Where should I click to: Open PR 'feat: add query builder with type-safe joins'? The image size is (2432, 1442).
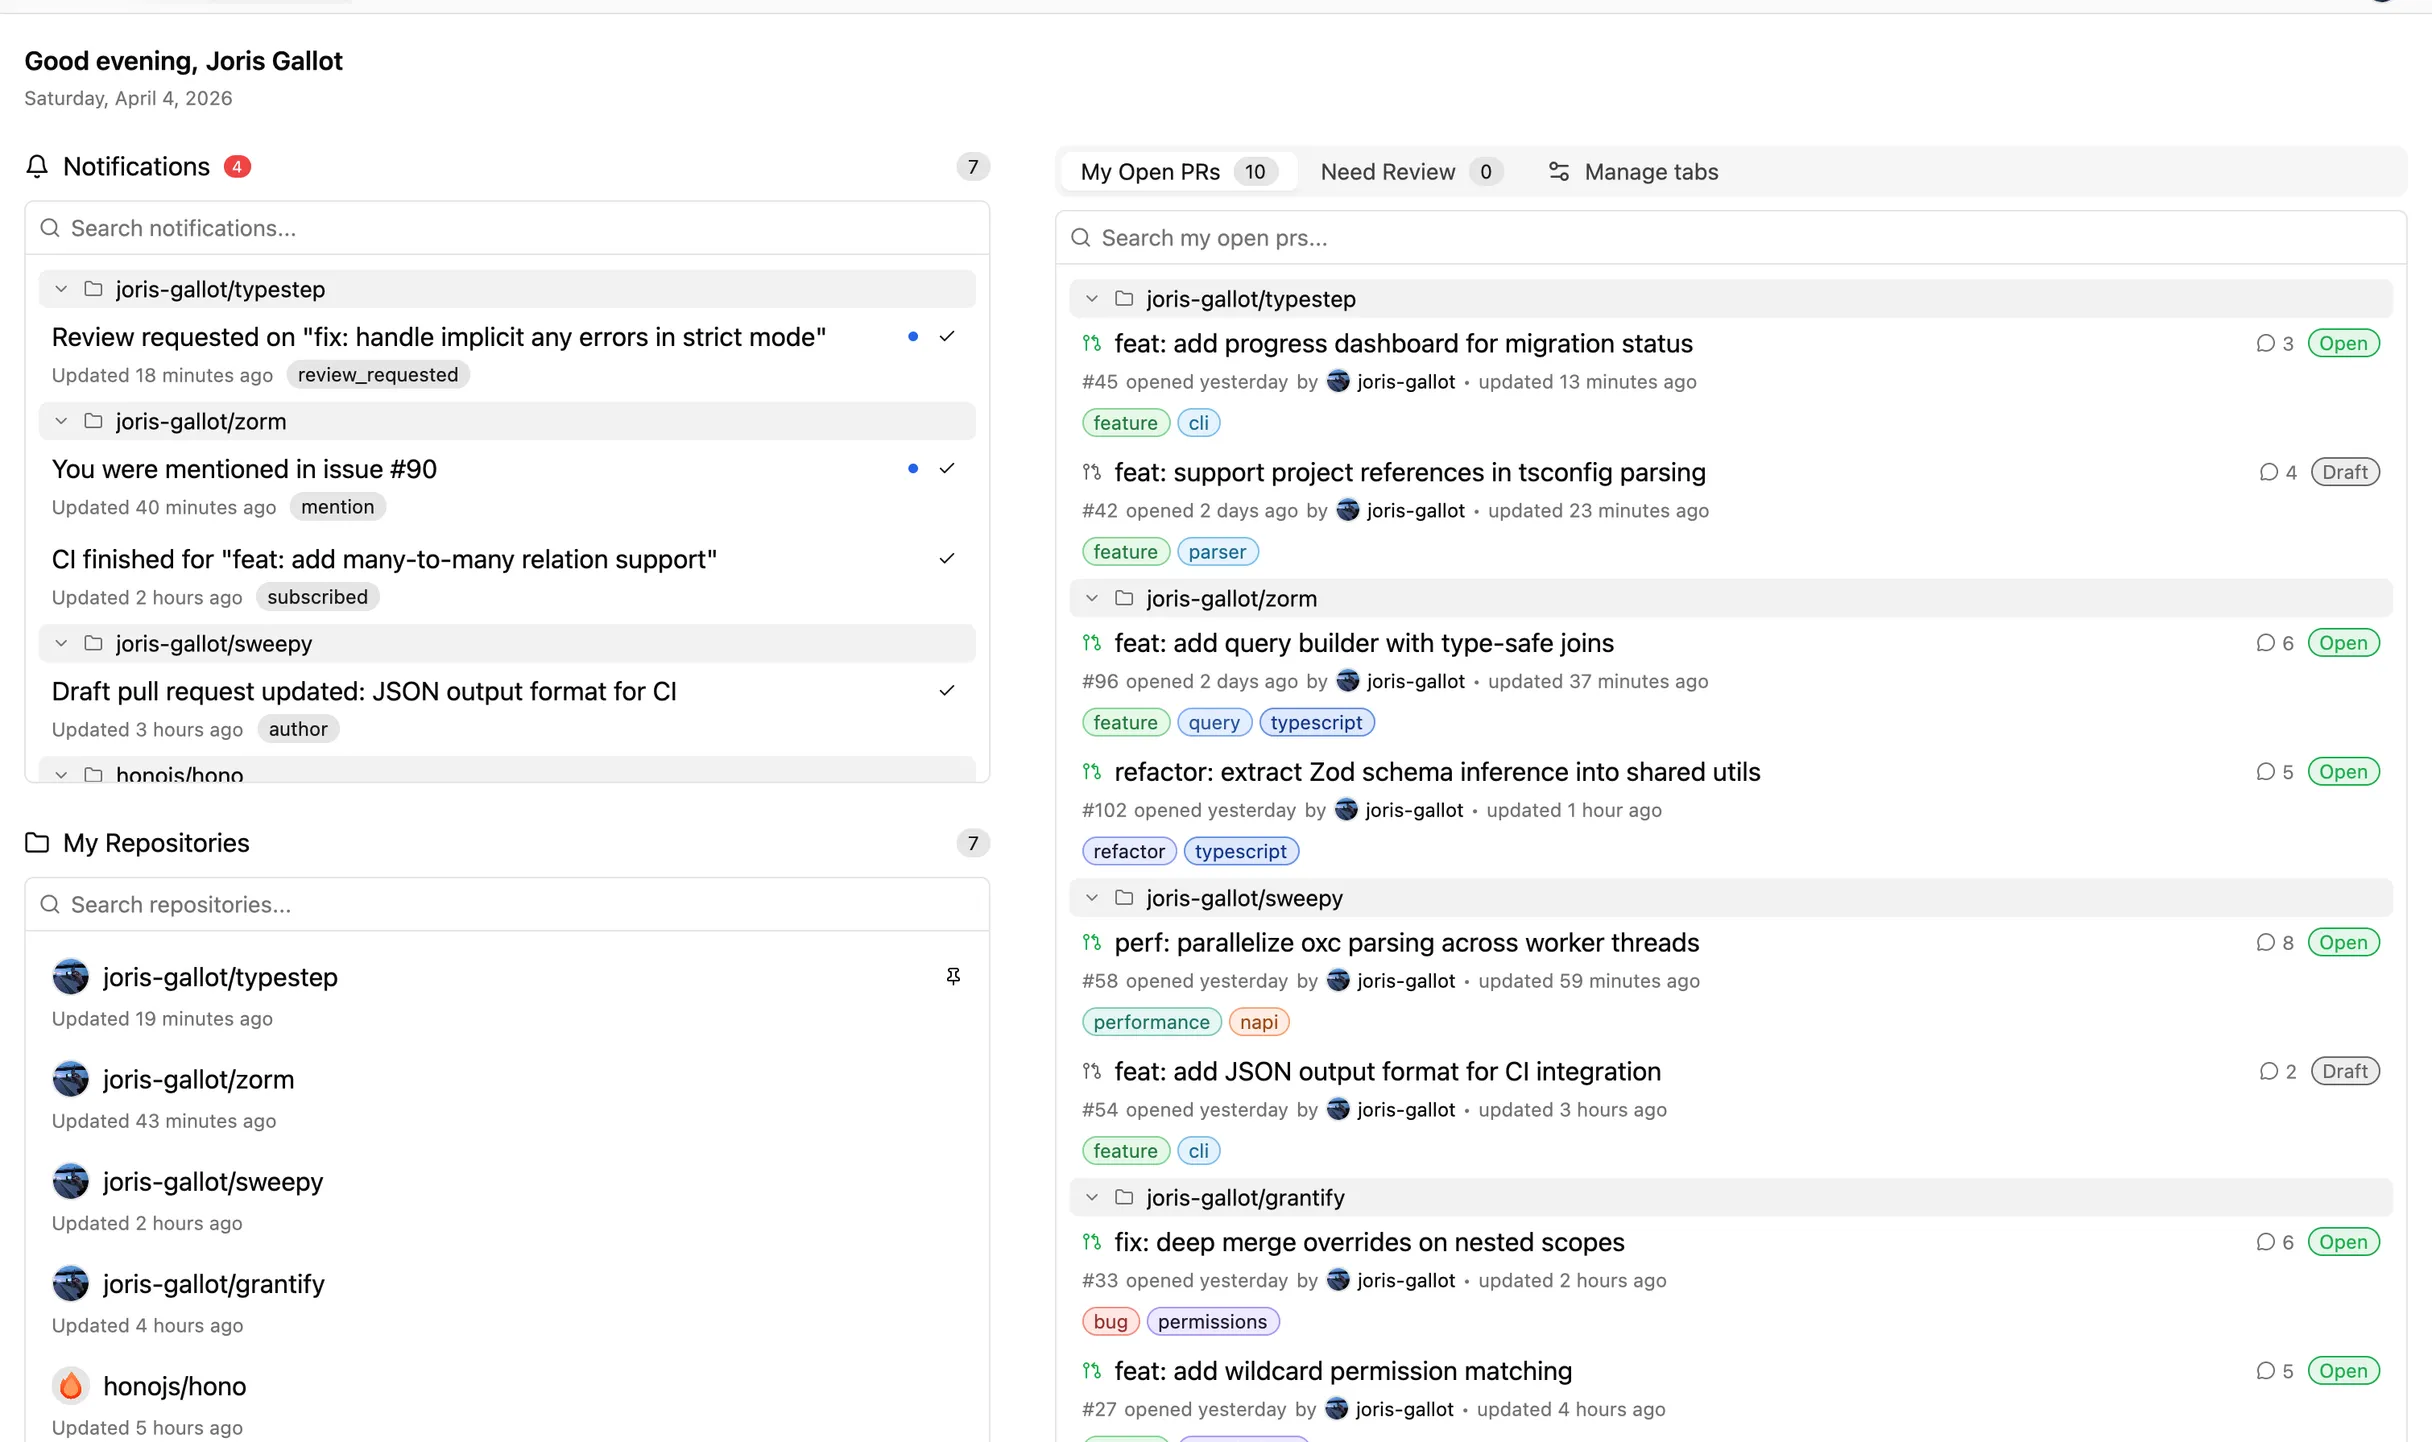[1364, 643]
